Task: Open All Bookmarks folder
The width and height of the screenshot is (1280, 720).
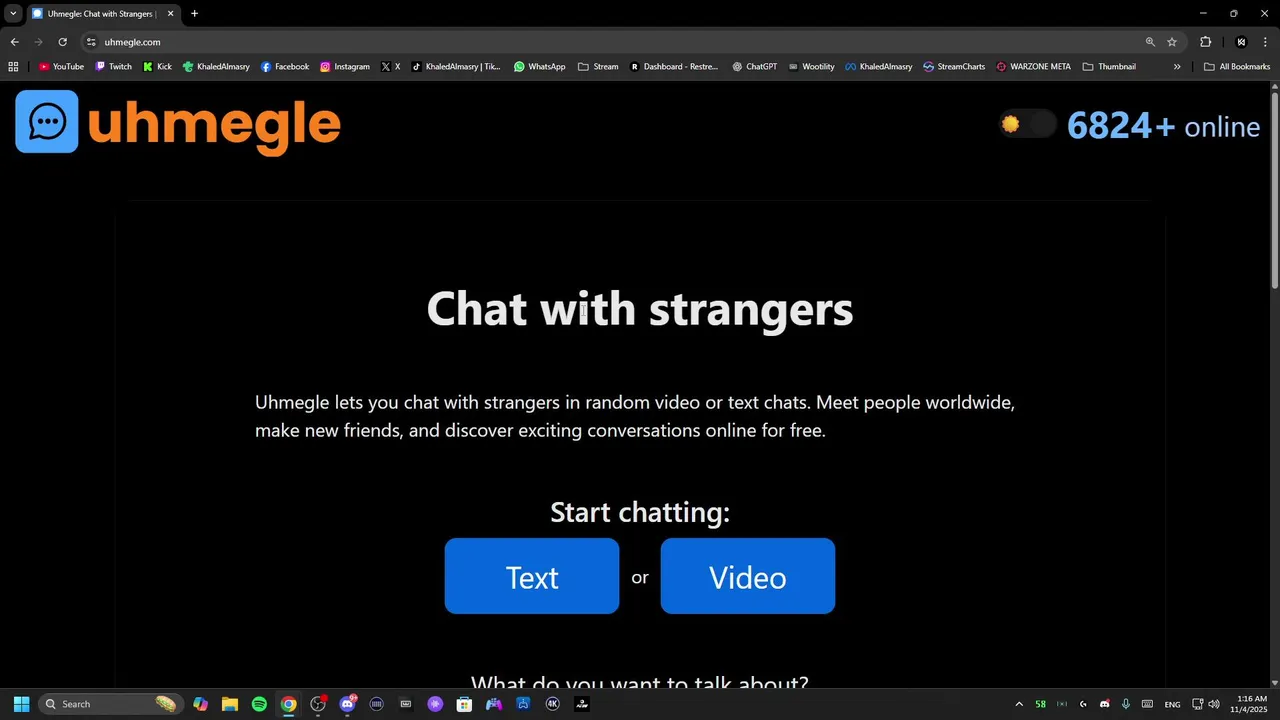Action: point(1237,67)
